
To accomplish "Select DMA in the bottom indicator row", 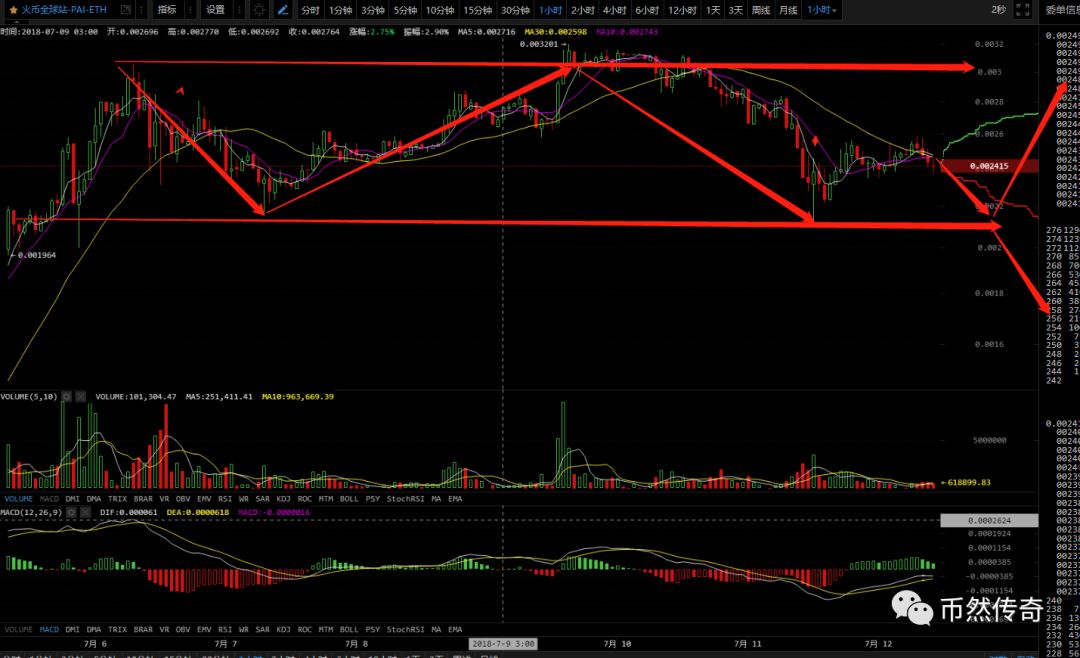I will 94,630.
